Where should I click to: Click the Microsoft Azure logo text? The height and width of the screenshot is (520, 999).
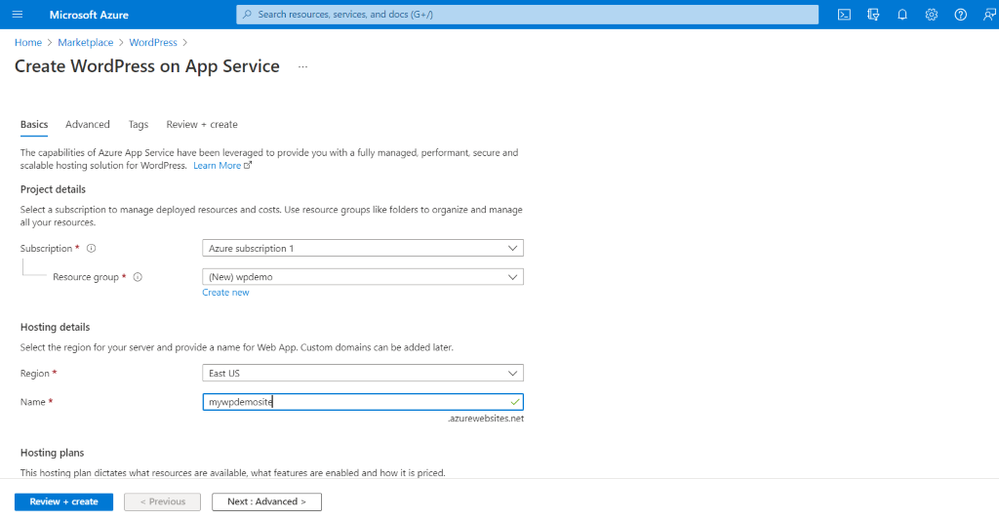89,15
